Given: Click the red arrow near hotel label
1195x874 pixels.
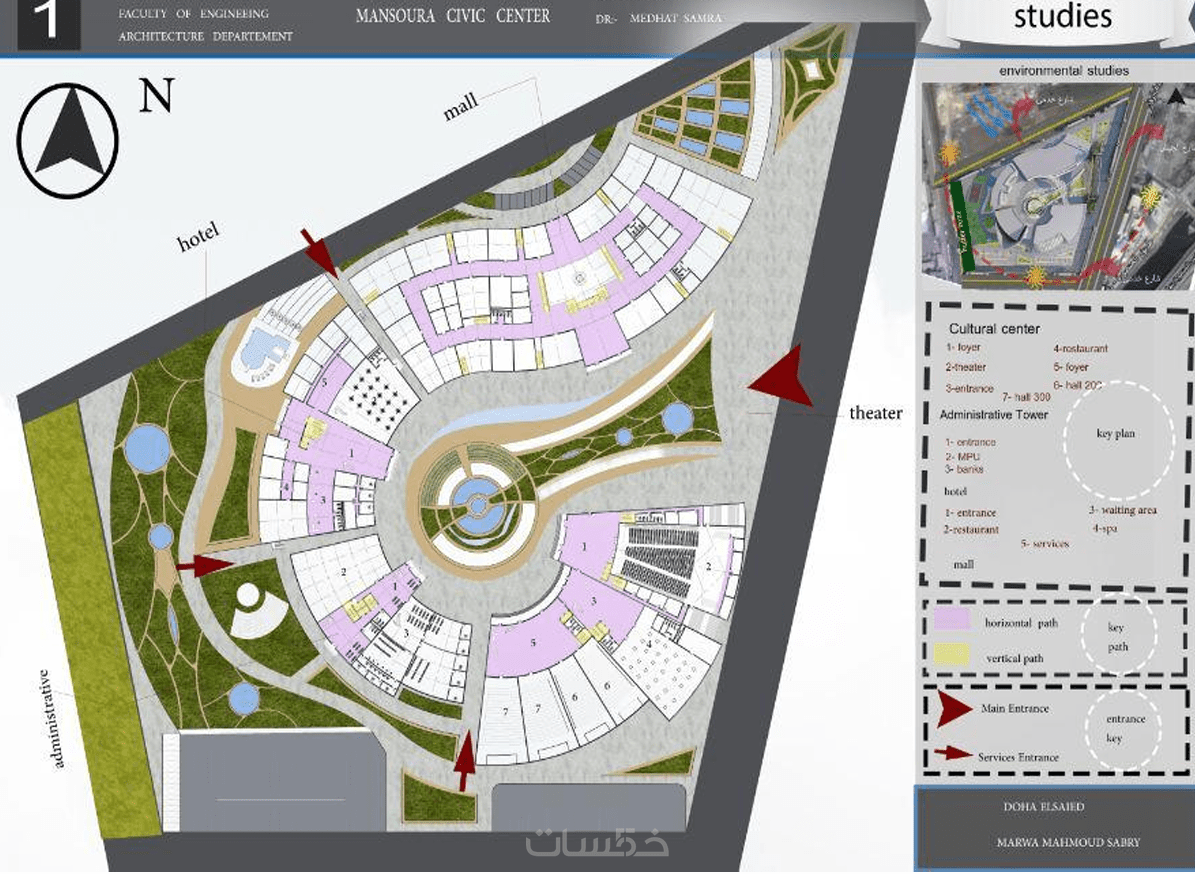Looking at the screenshot, I should (319, 251).
